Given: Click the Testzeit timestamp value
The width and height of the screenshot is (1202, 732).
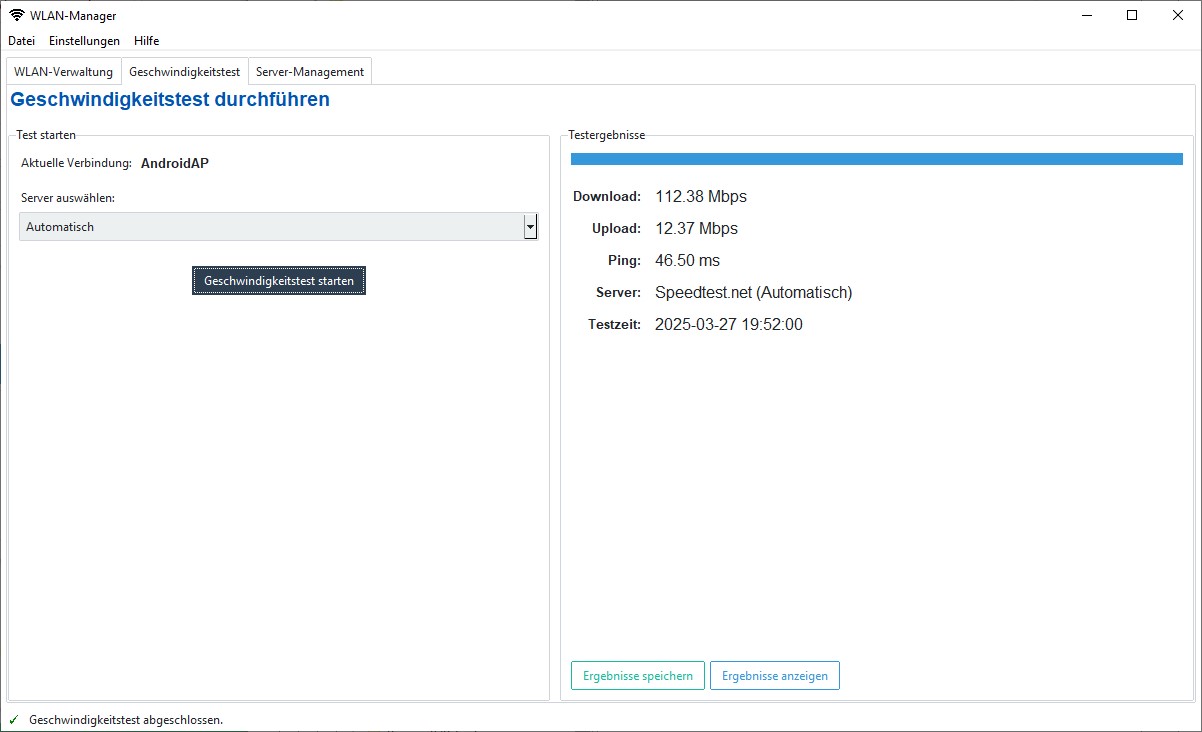Looking at the screenshot, I should pos(728,324).
